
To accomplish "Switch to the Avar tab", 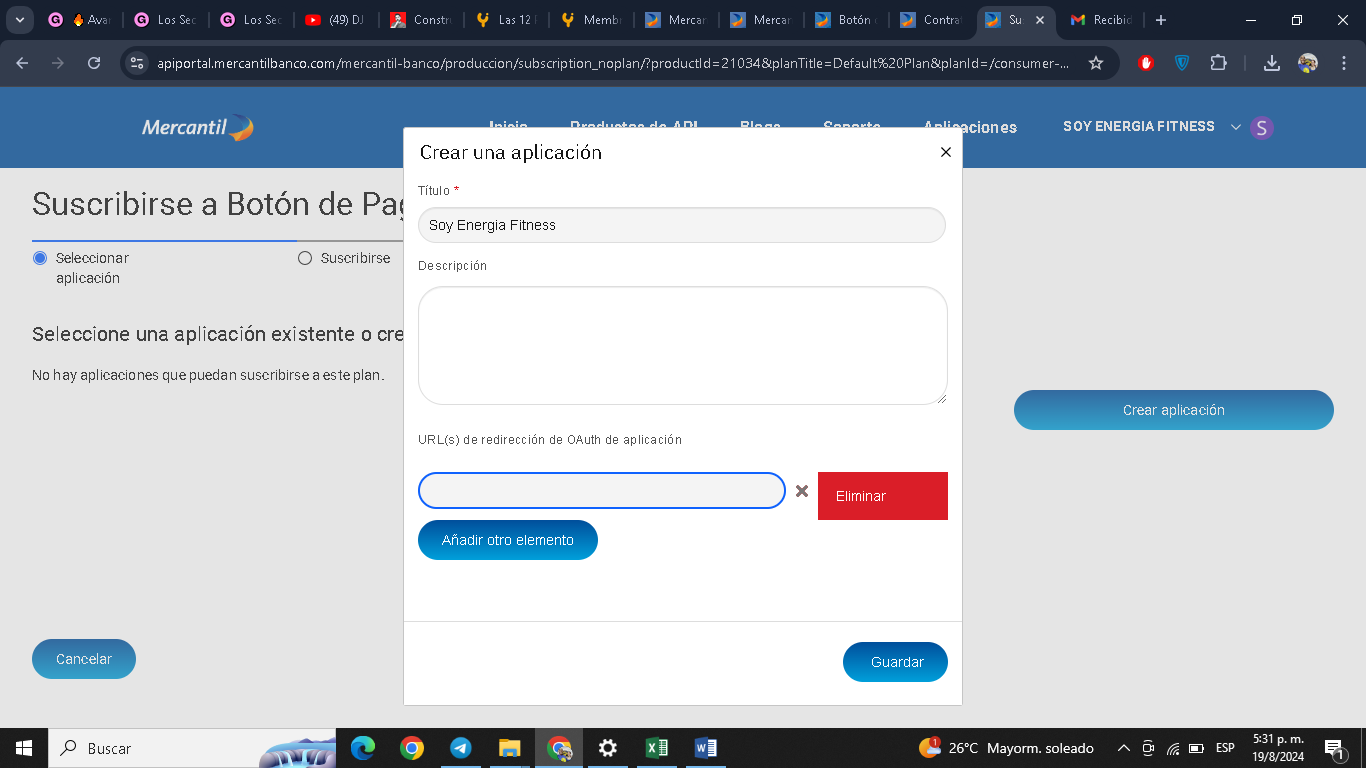I will [81, 20].
